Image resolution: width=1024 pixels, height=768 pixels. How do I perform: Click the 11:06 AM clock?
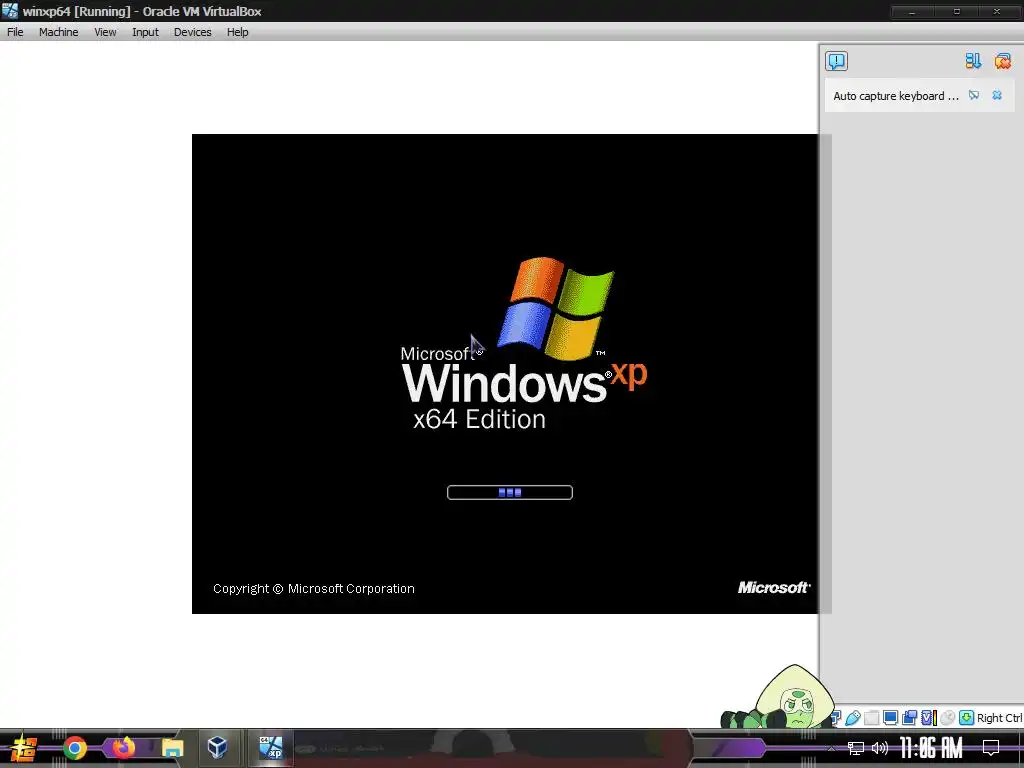[931, 748]
